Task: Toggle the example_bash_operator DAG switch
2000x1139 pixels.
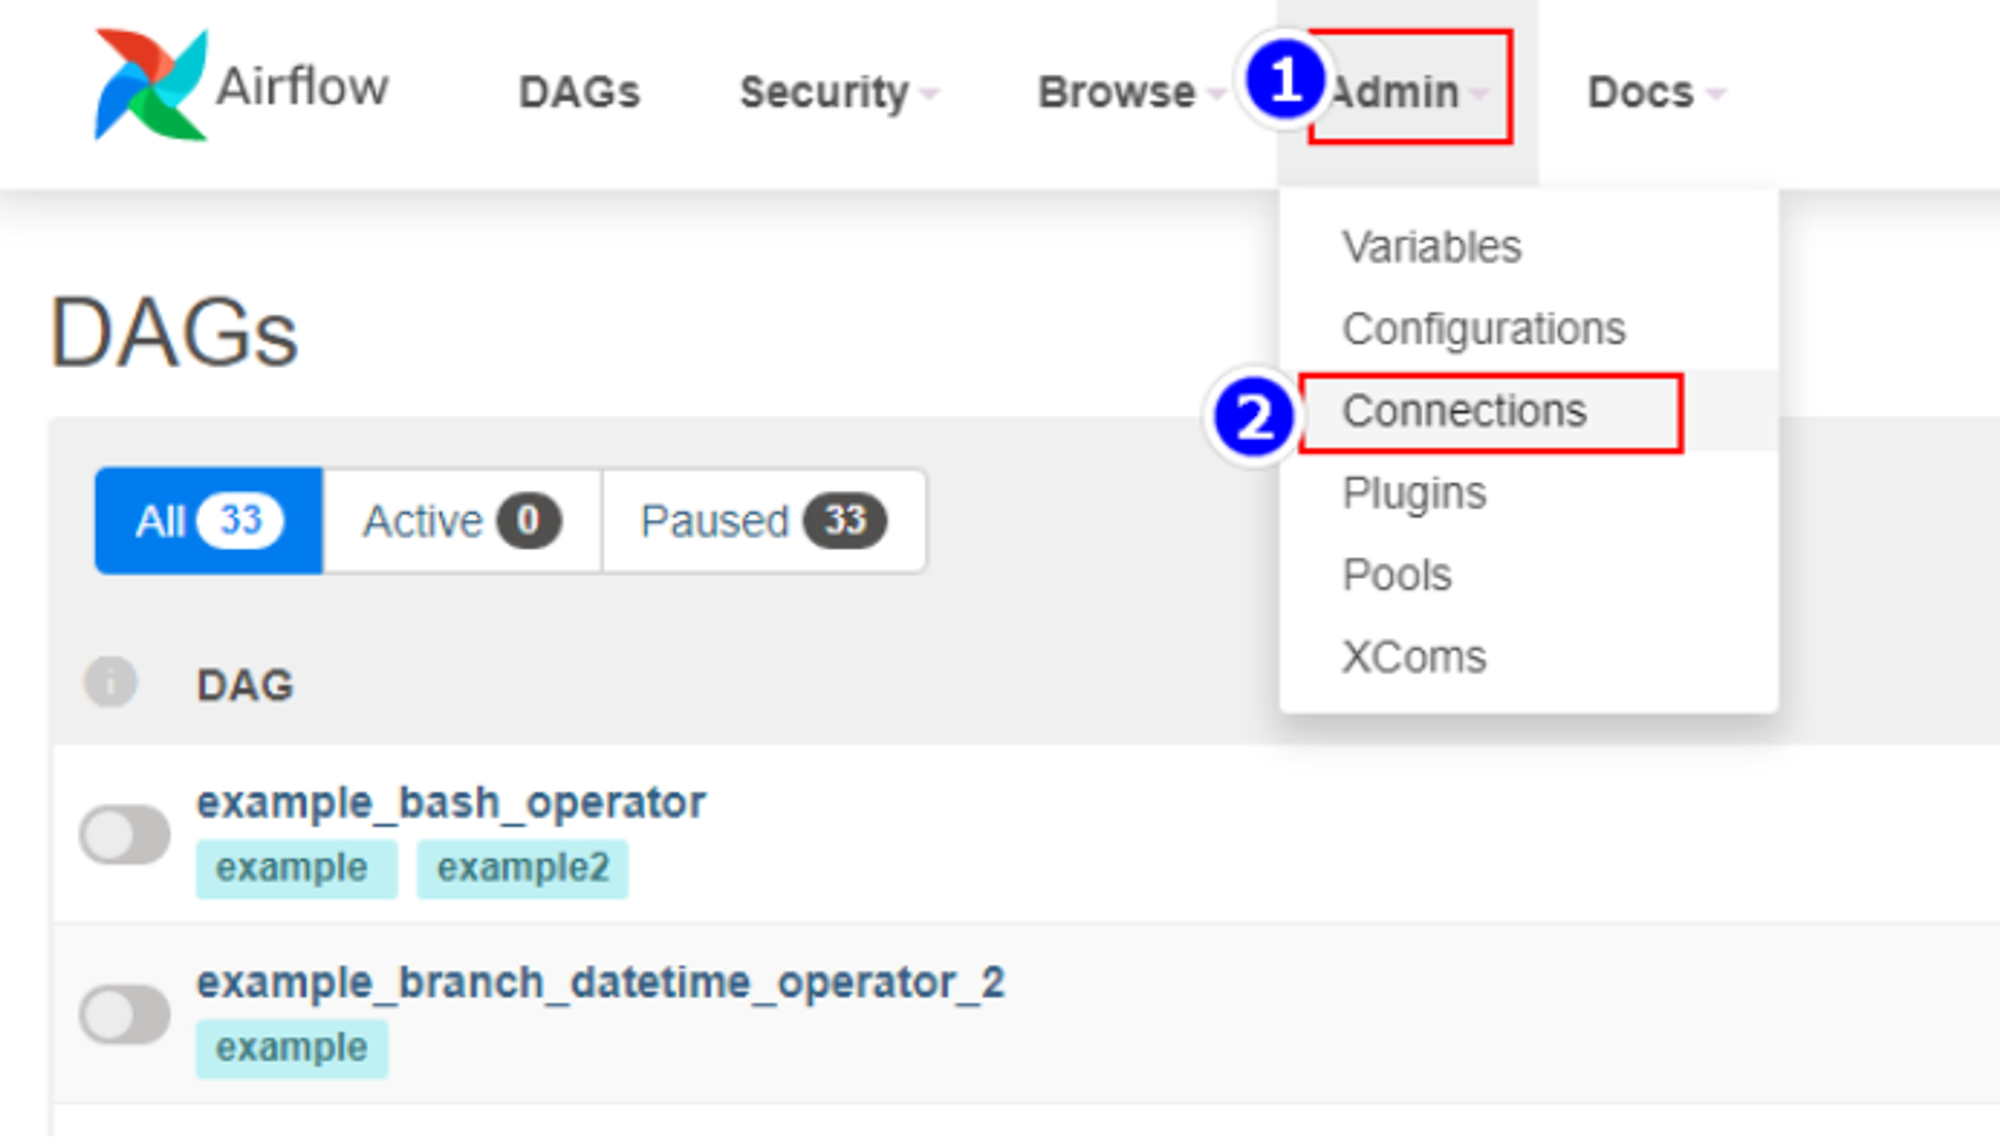Action: (x=125, y=834)
